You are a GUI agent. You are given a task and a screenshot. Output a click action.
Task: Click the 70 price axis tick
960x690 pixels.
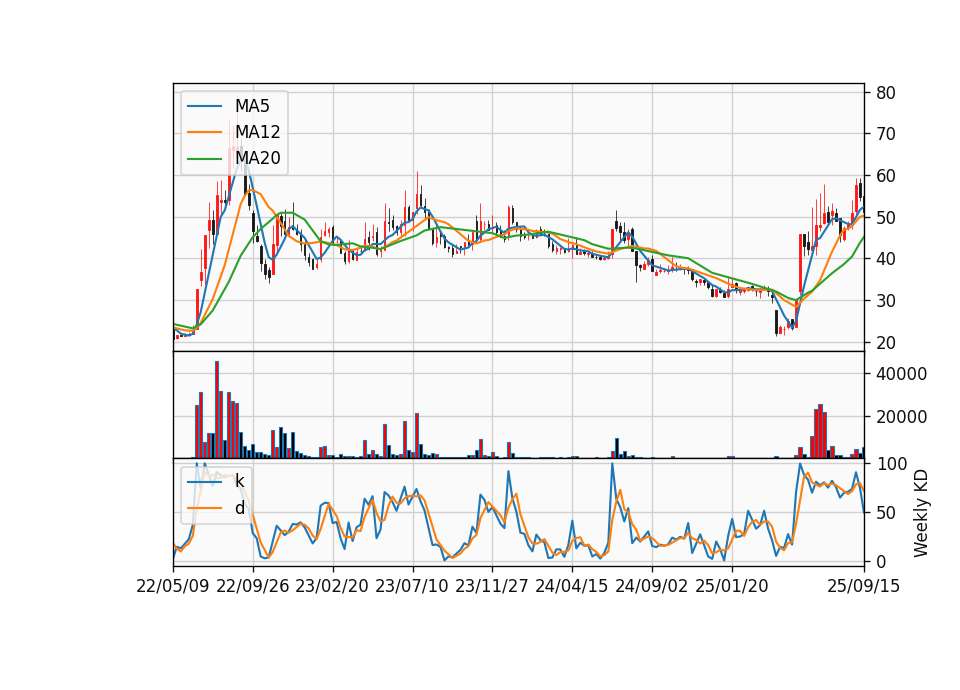click(886, 134)
